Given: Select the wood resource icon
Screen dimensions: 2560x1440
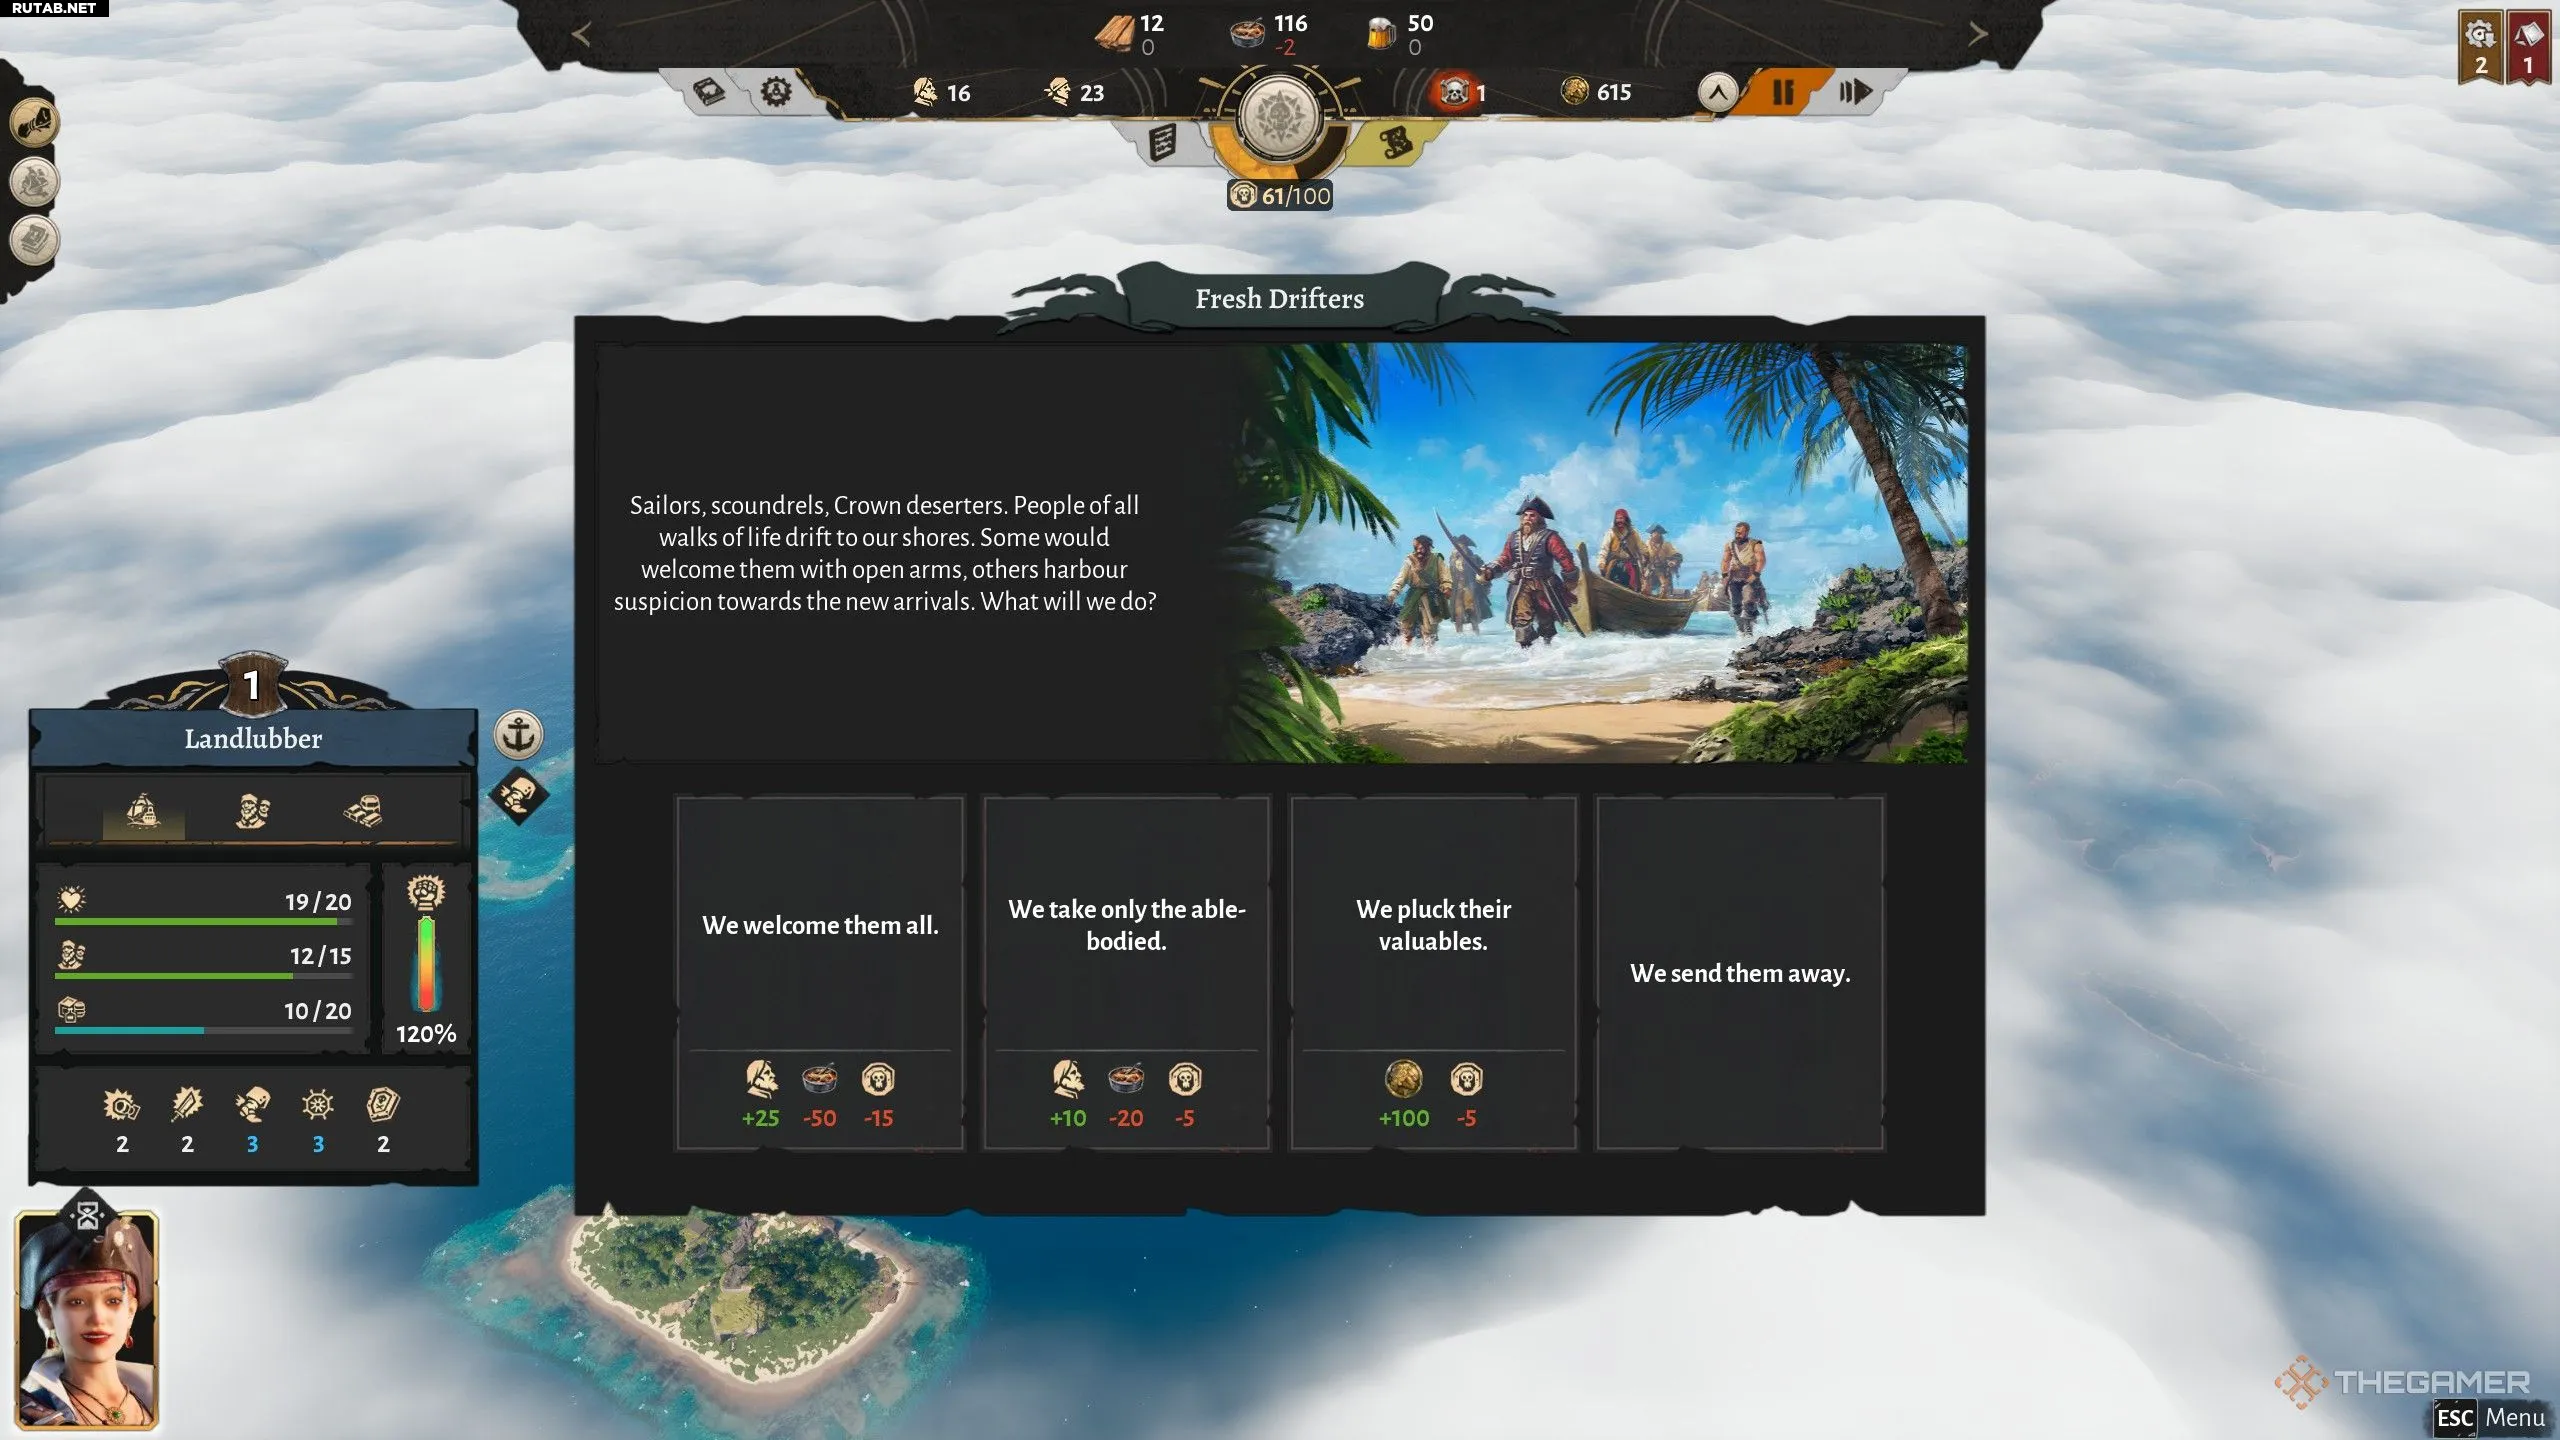Looking at the screenshot, I should point(1114,33).
